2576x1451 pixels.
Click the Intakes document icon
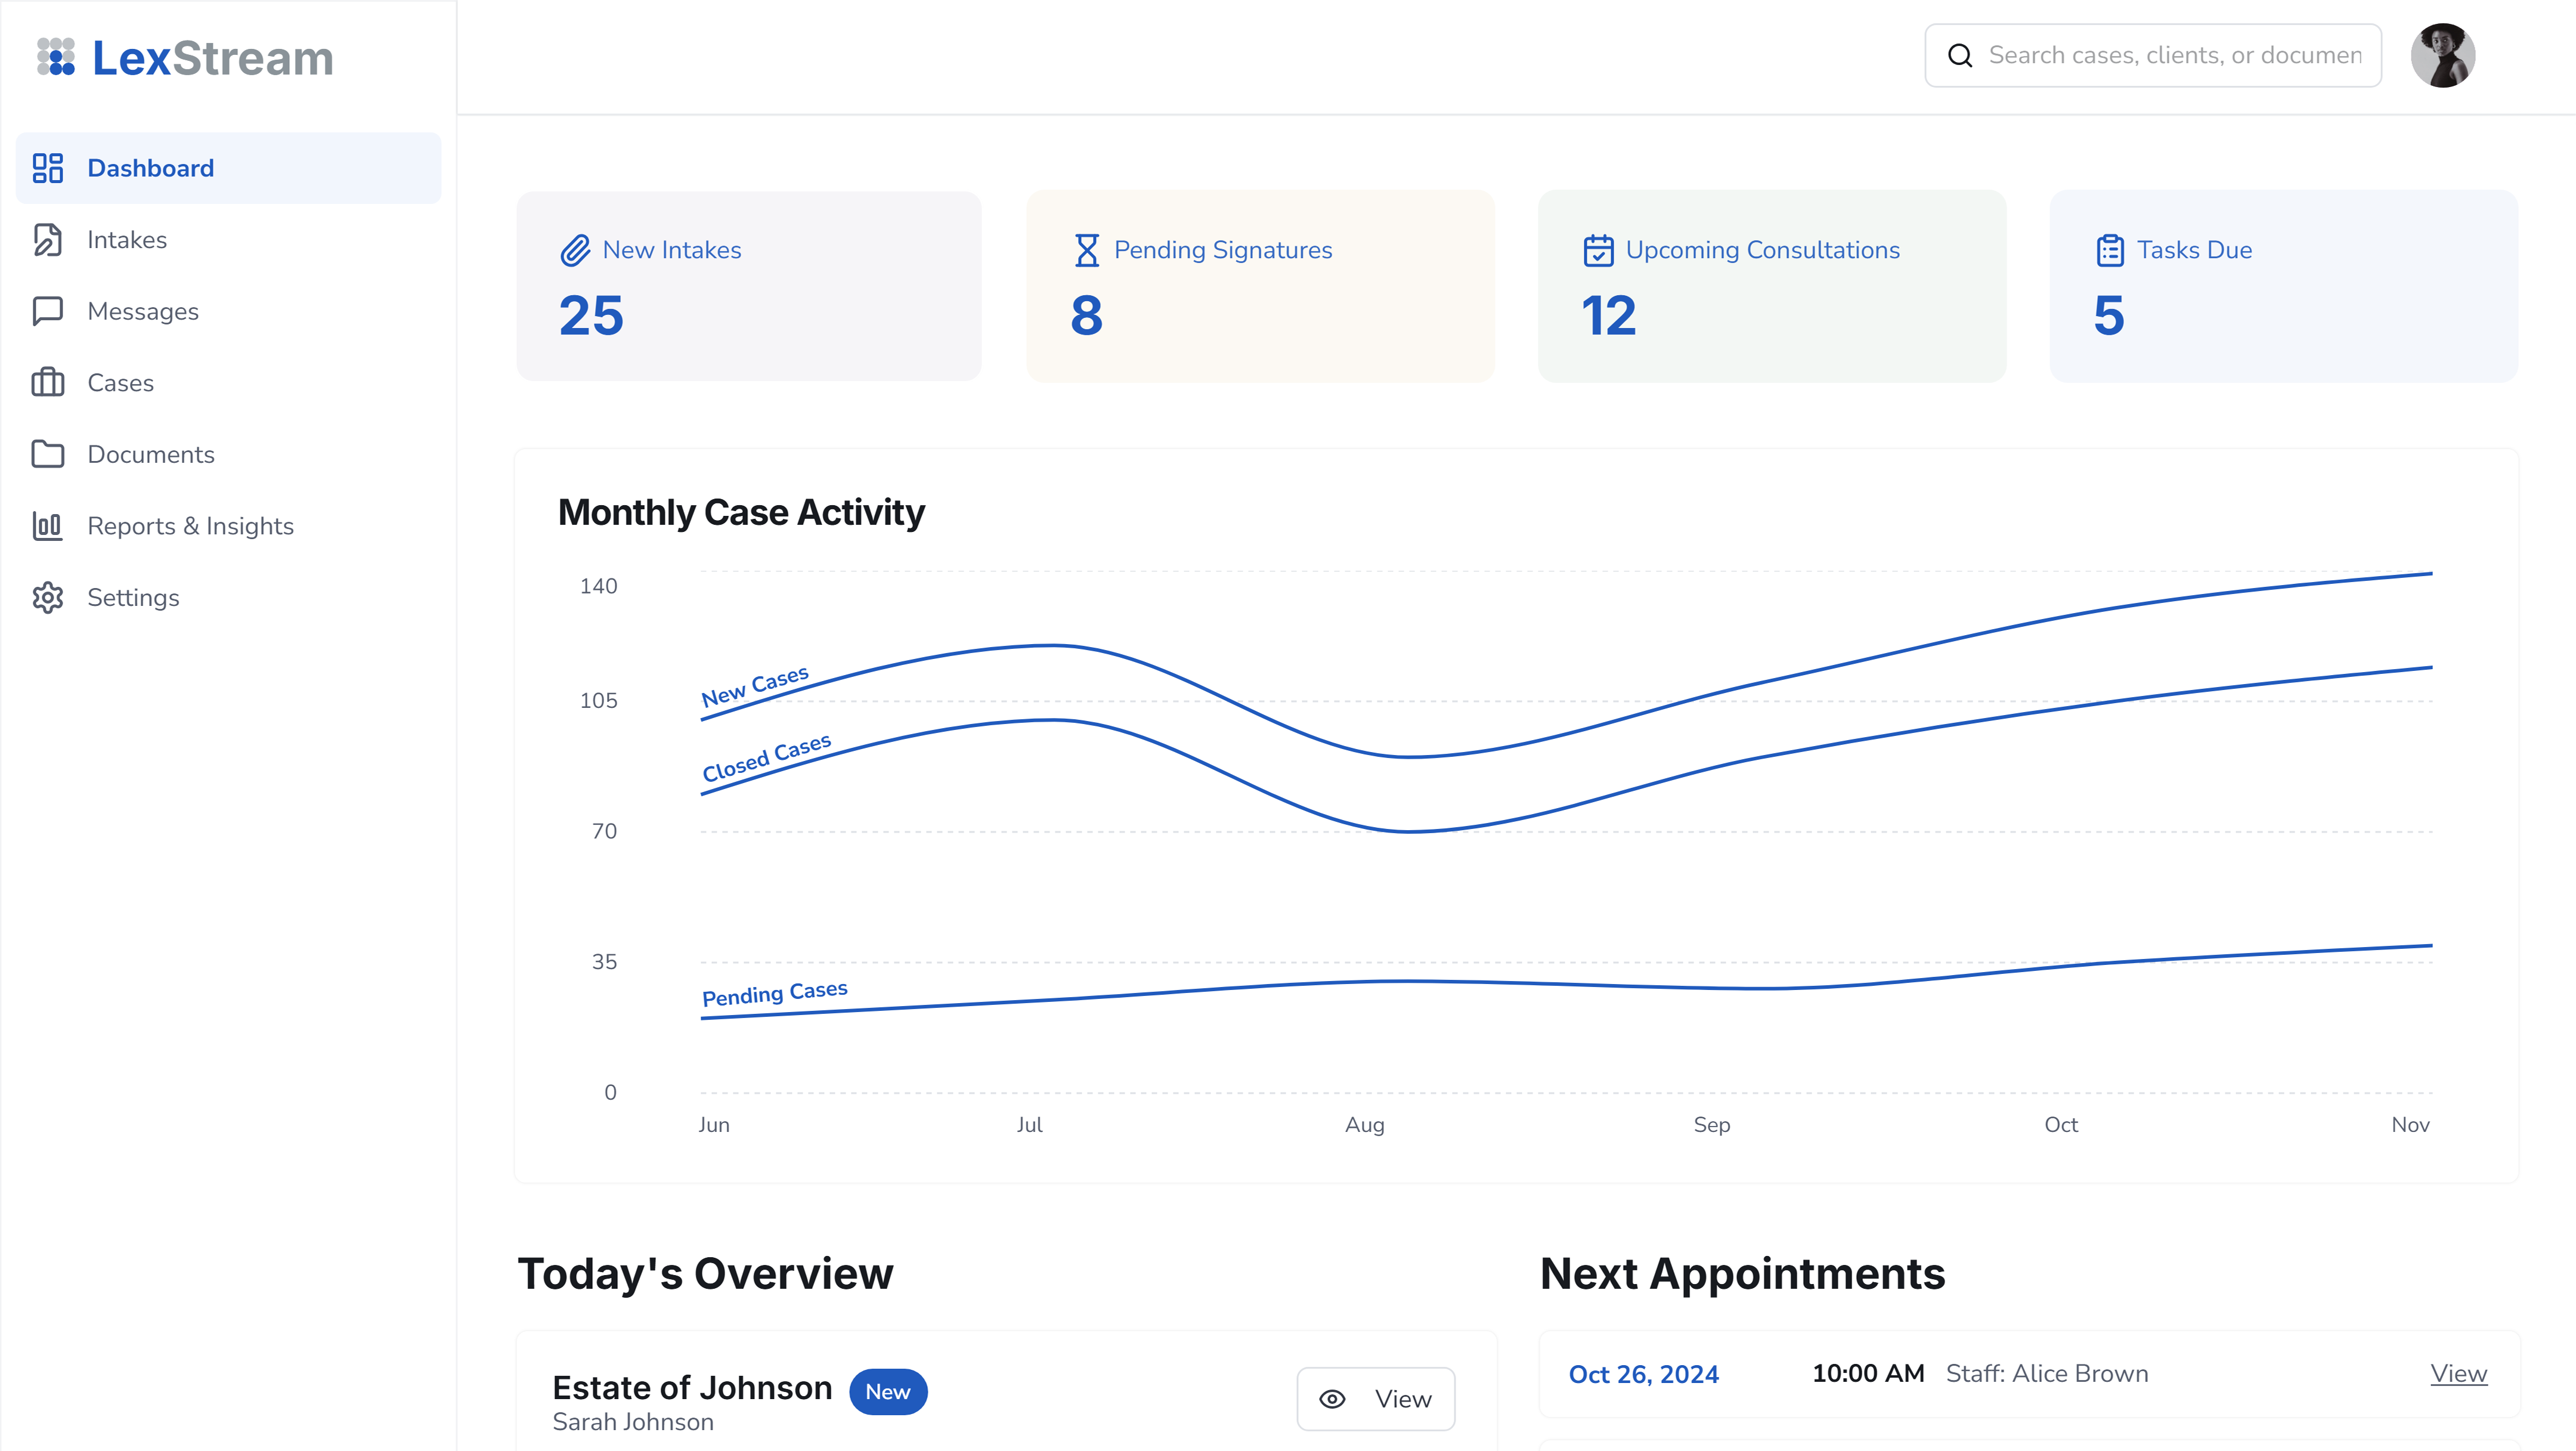point(48,240)
